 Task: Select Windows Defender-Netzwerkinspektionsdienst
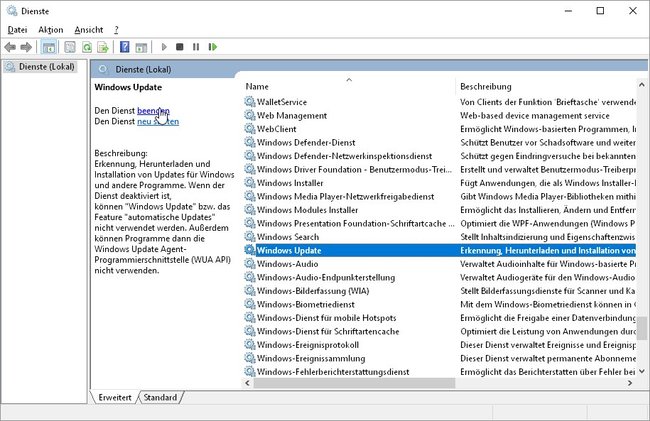point(439,156)
